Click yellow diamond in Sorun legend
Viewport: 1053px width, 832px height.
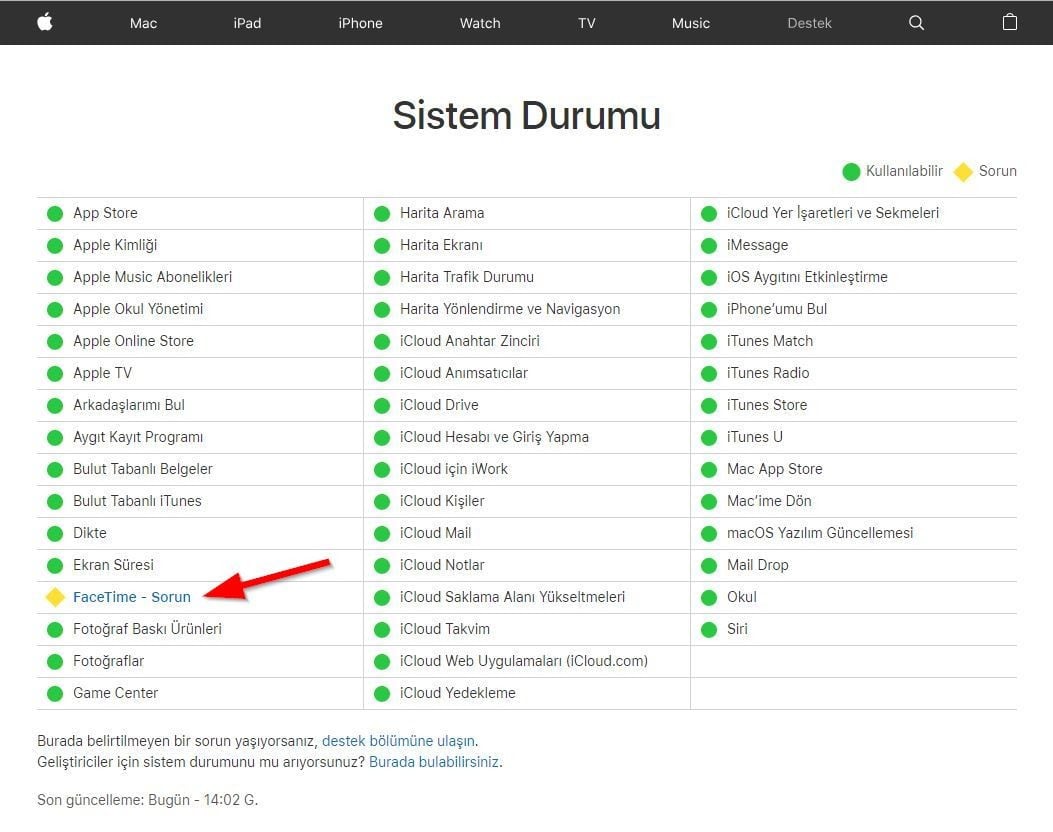click(963, 172)
